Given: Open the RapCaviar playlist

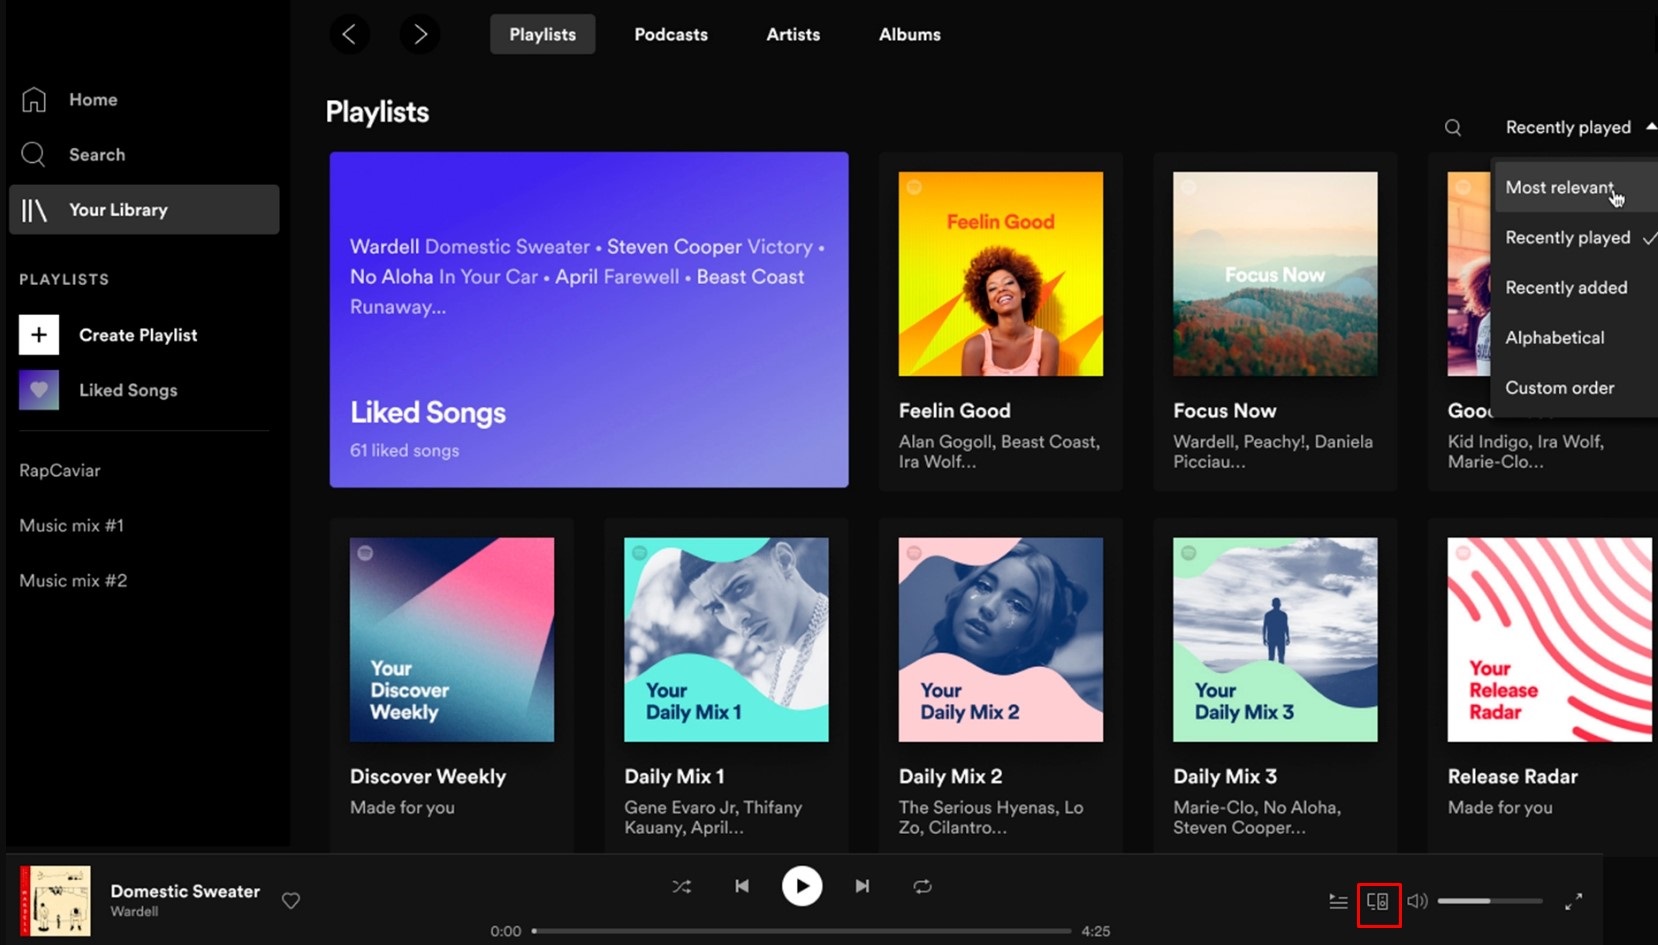Looking at the screenshot, I should pos(60,470).
